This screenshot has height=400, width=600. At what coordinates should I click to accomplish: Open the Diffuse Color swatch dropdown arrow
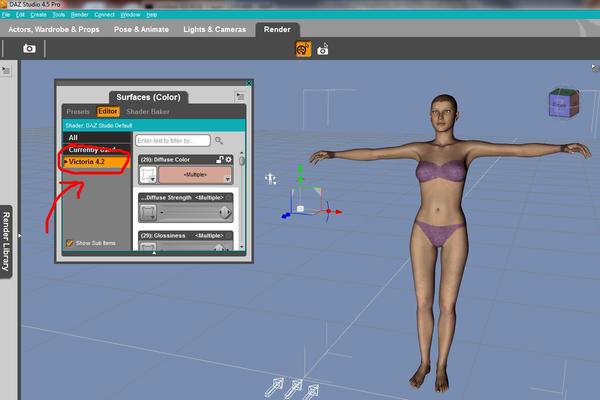coord(228,179)
